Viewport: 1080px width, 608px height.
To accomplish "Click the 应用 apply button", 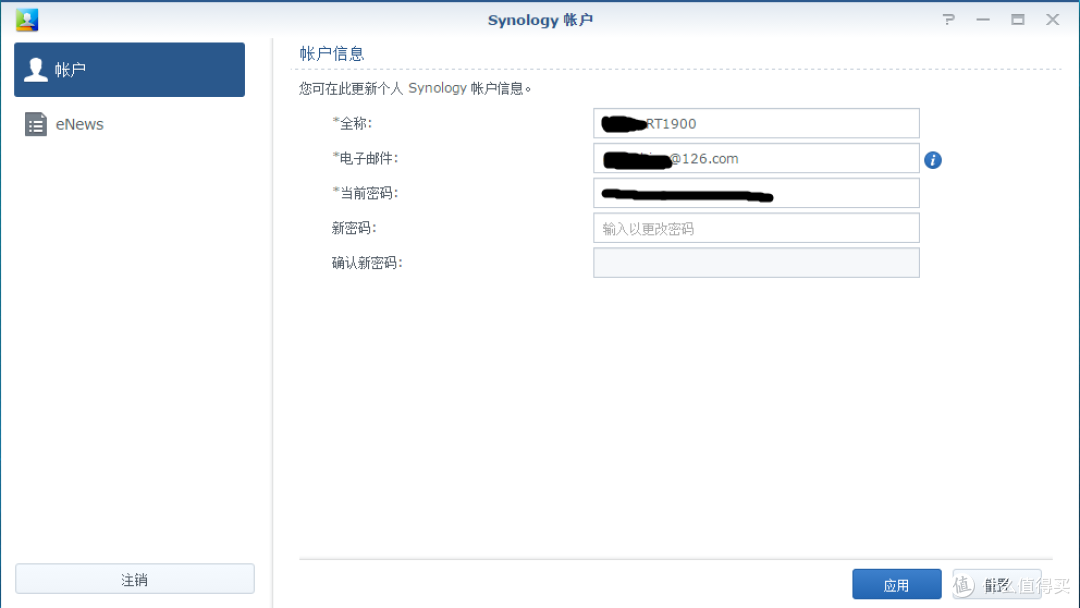I will 897,585.
